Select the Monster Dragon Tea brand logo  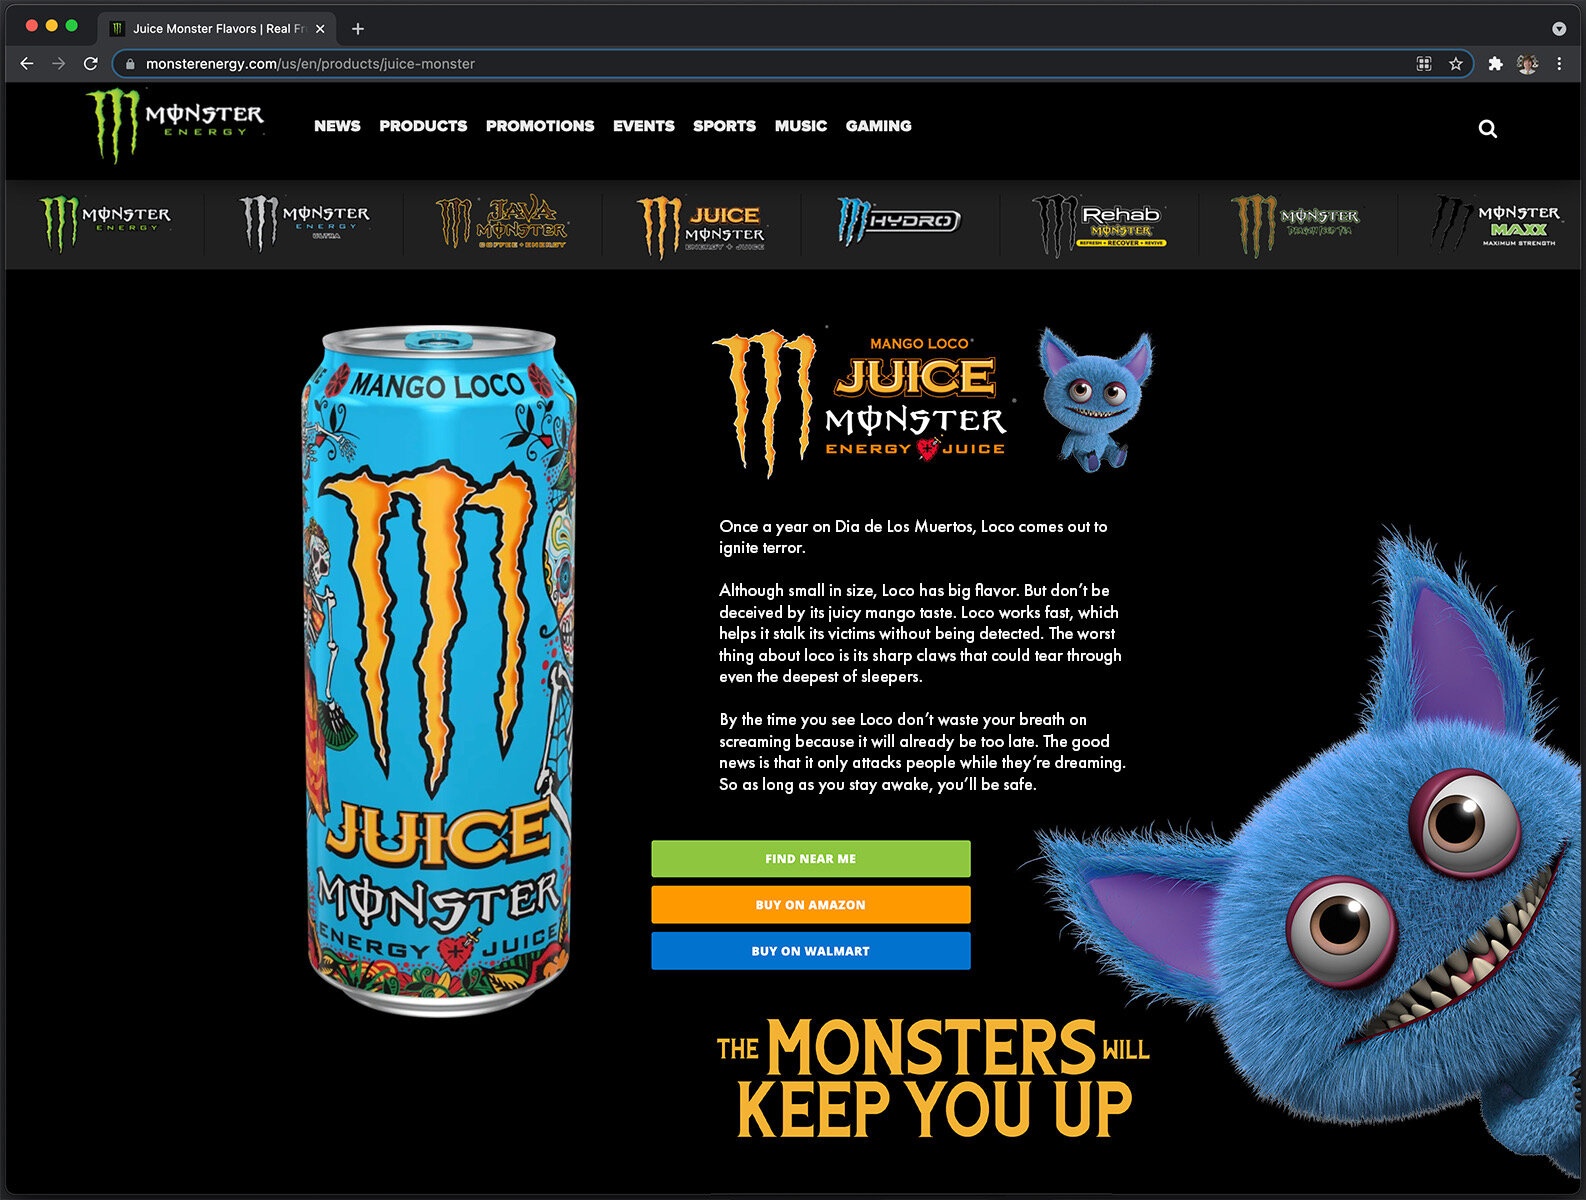[1296, 224]
